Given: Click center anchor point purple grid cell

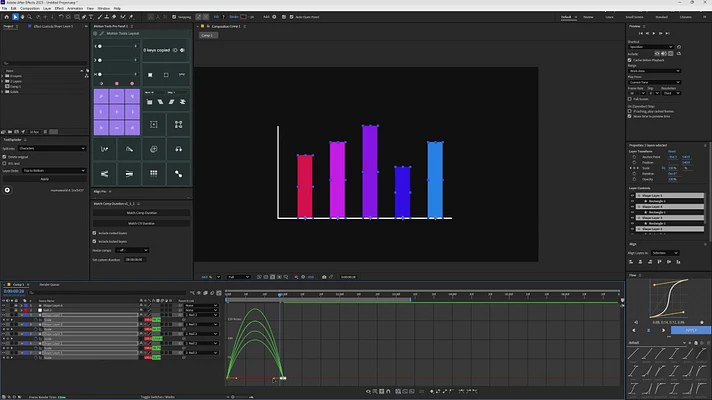Looking at the screenshot, I should click(x=117, y=112).
